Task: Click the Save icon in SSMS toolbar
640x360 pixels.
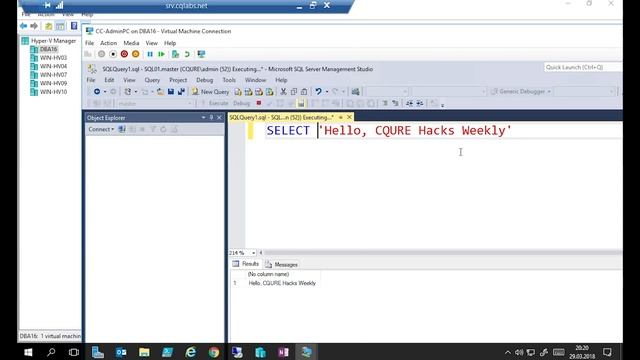Action: pyautogui.click(x=171, y=91)
